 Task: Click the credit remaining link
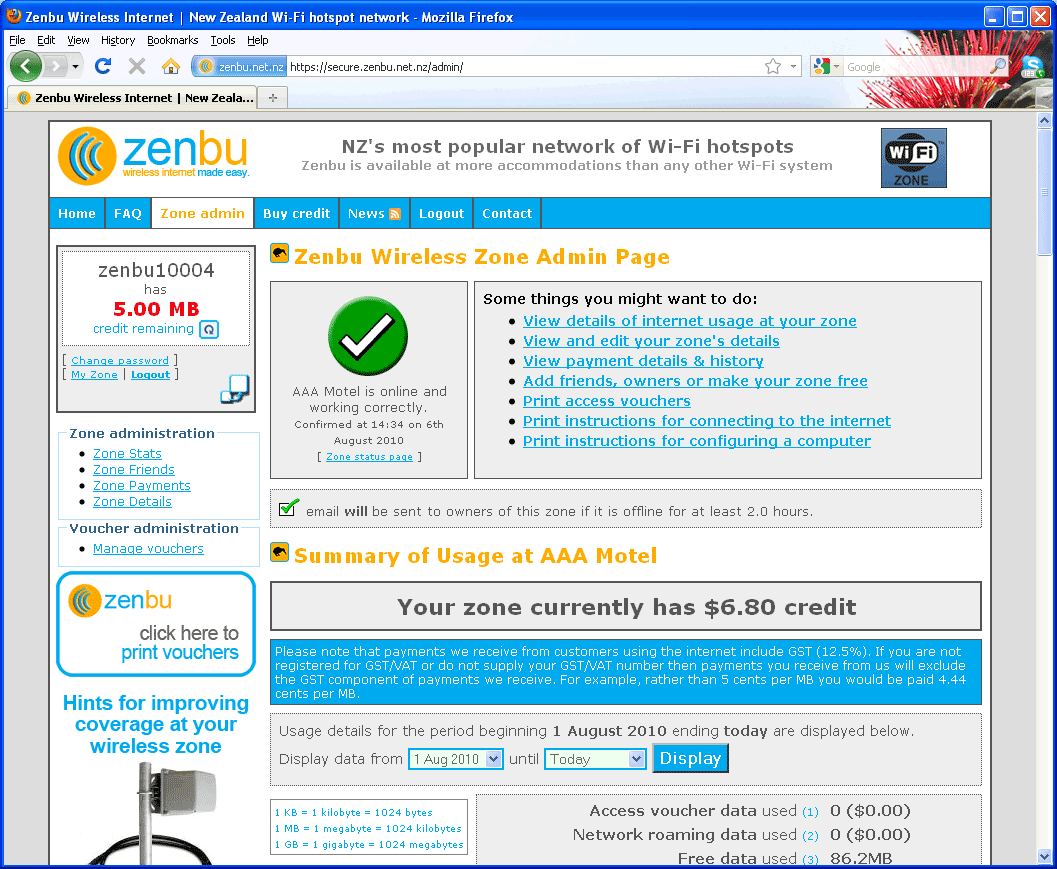[x=143, y=328]
